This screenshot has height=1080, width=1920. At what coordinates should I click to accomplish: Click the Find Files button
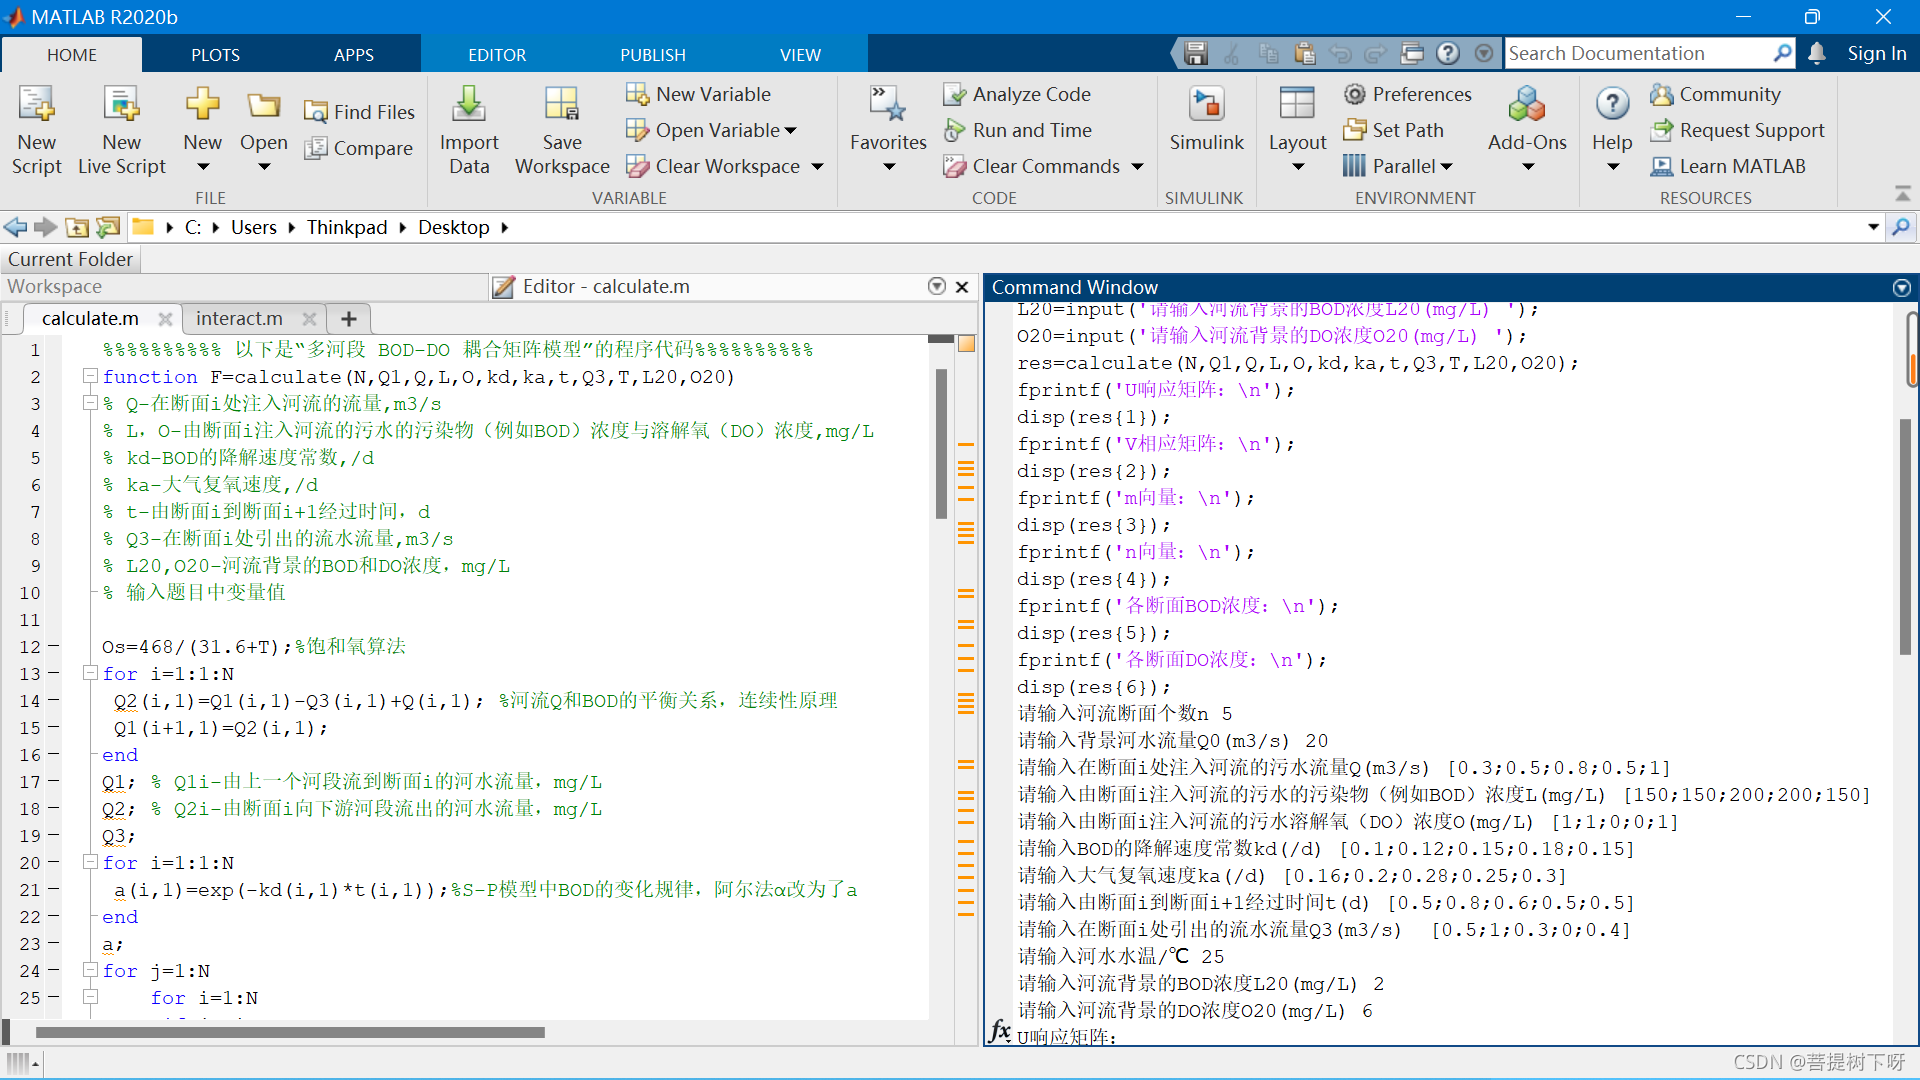(x=359, y=112)
